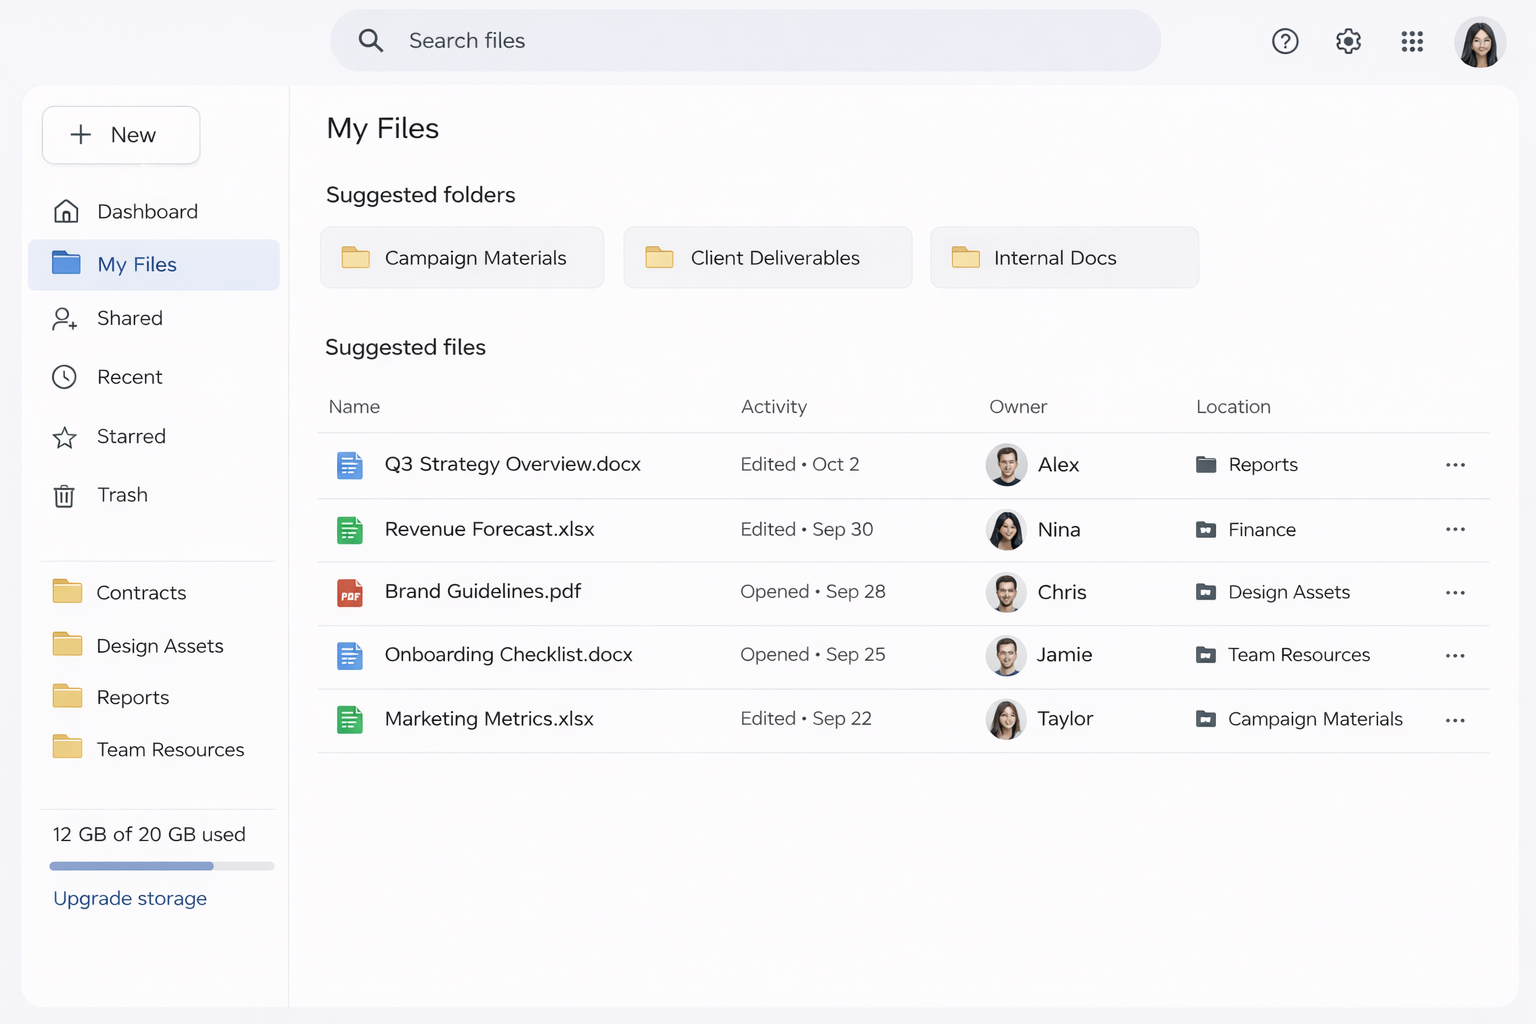
Task: Click the storage usage progress bar
Action: pos(161,866)
